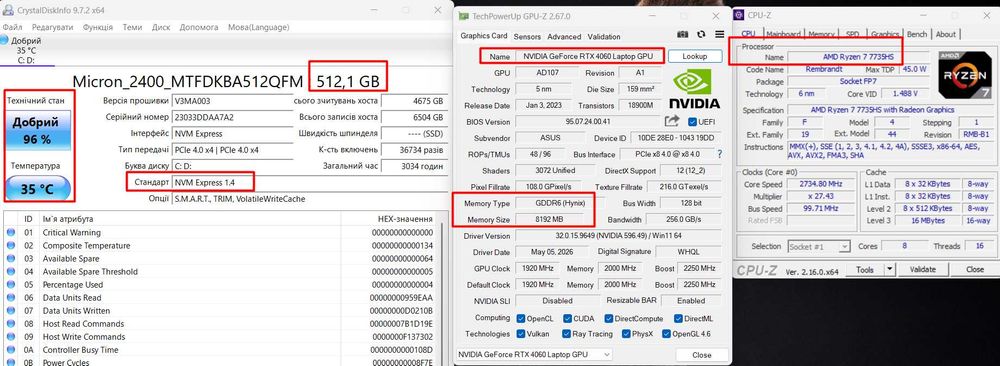This screenshot has width=1000, height=366.
Task: Toggle the UEFI checkbox
Action: point(693,121)
